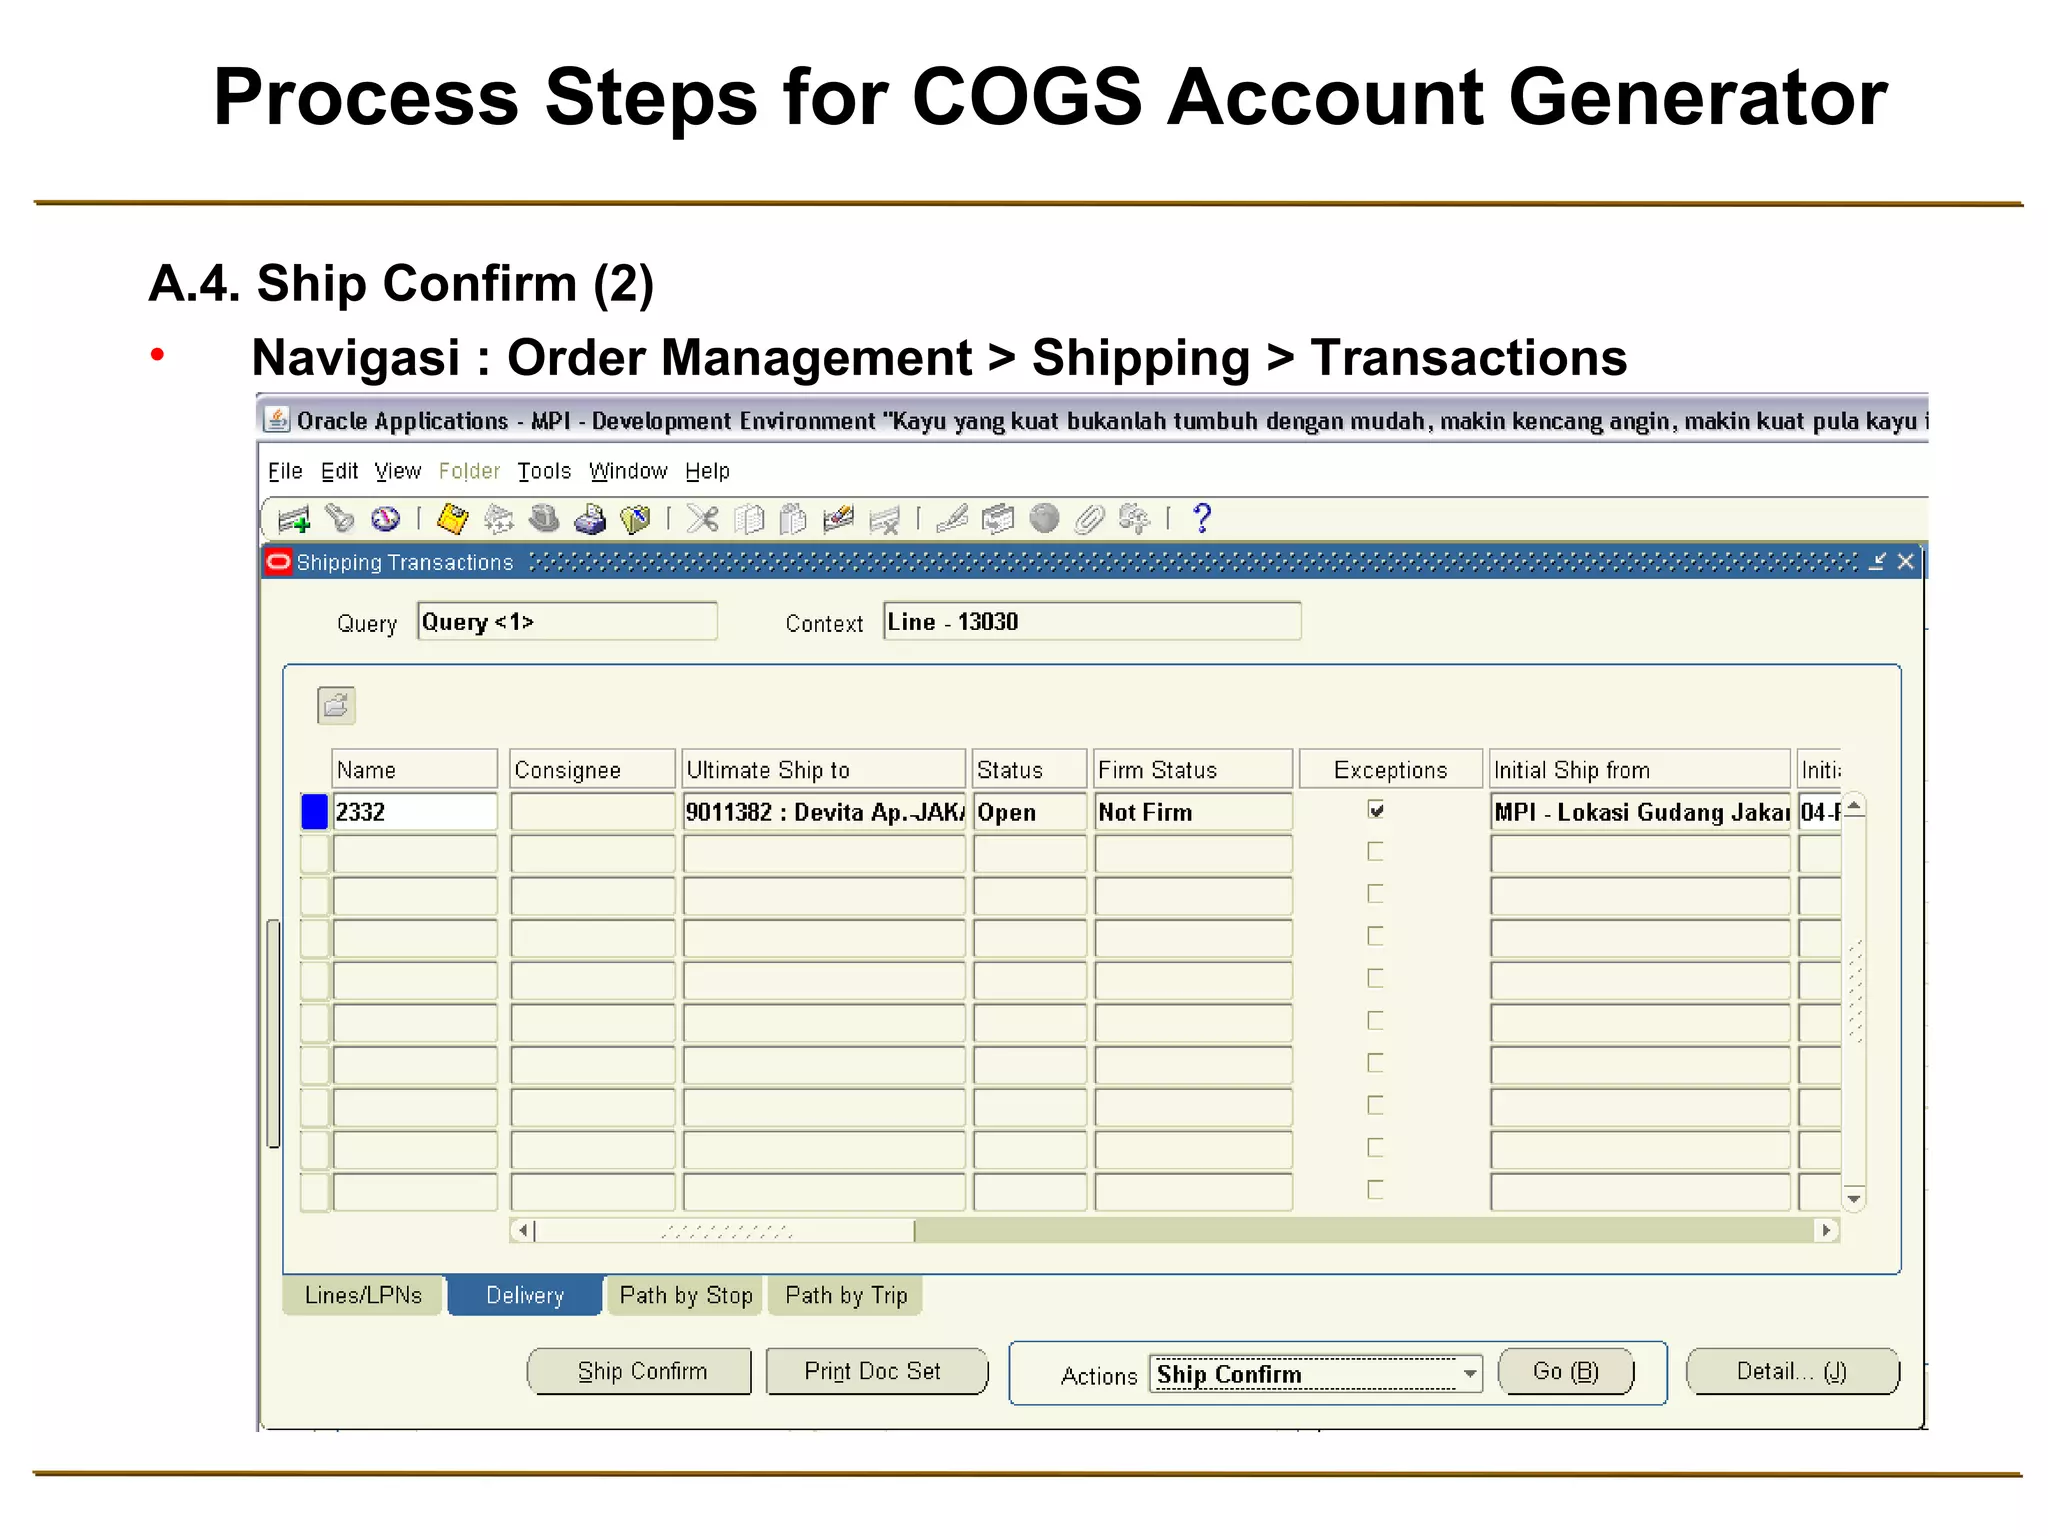
Task: Click the Switch Responsibilities hat icon
Action: (x=544, y=518)
